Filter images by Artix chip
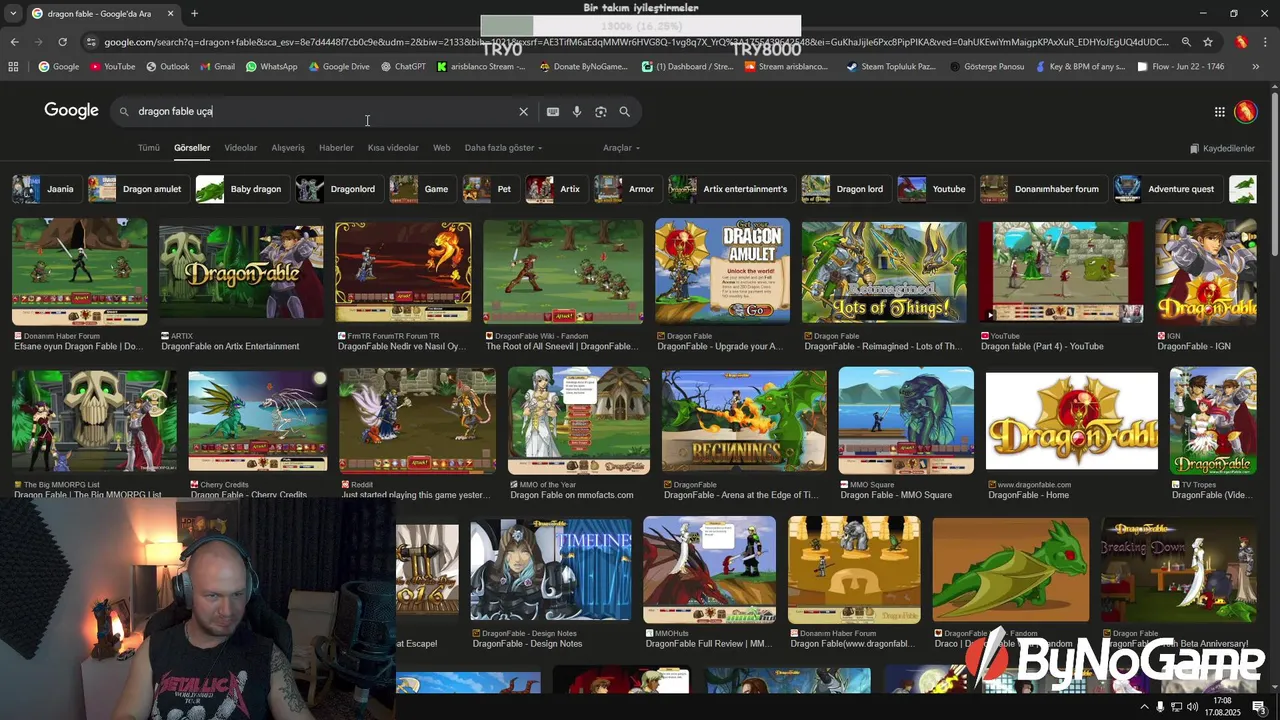This screenshot has height=720, width=1280. click(x=555, y=189)
